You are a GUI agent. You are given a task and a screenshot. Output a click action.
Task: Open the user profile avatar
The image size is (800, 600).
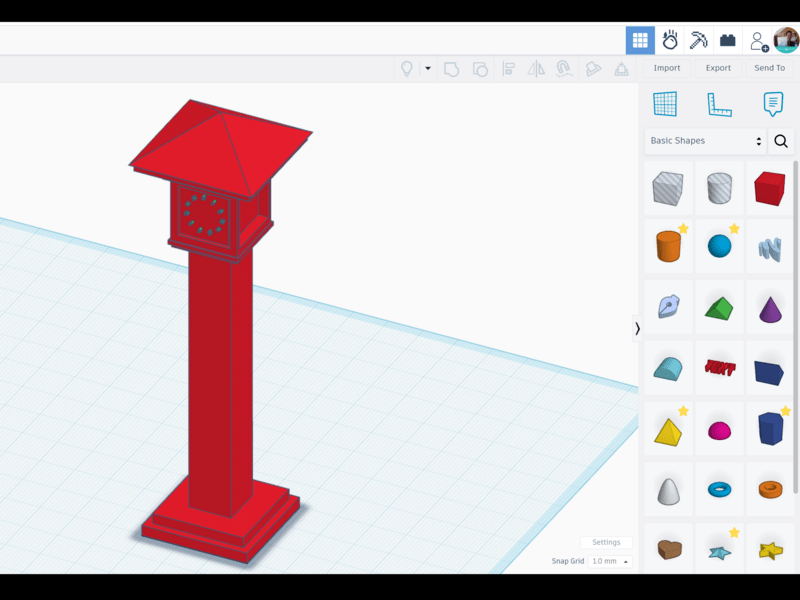click(x=786, y=40)
